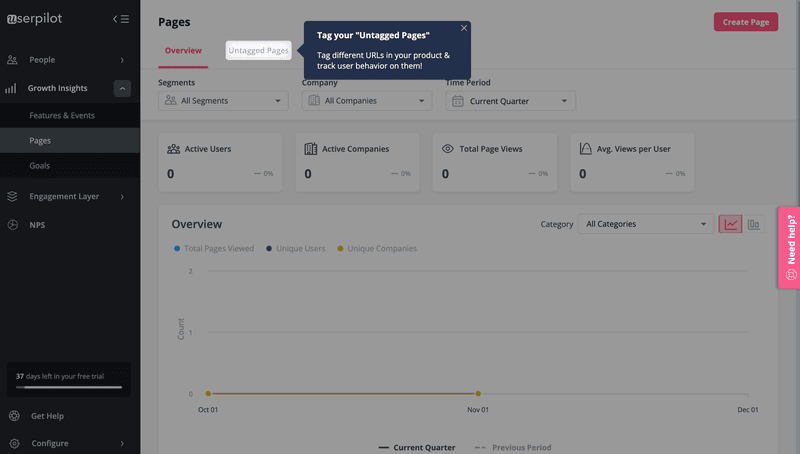Open the Need help? side tab
Image resolution: width=800 pixels, height=454 pixels.
pyautogui.click(x=789, y=247)
